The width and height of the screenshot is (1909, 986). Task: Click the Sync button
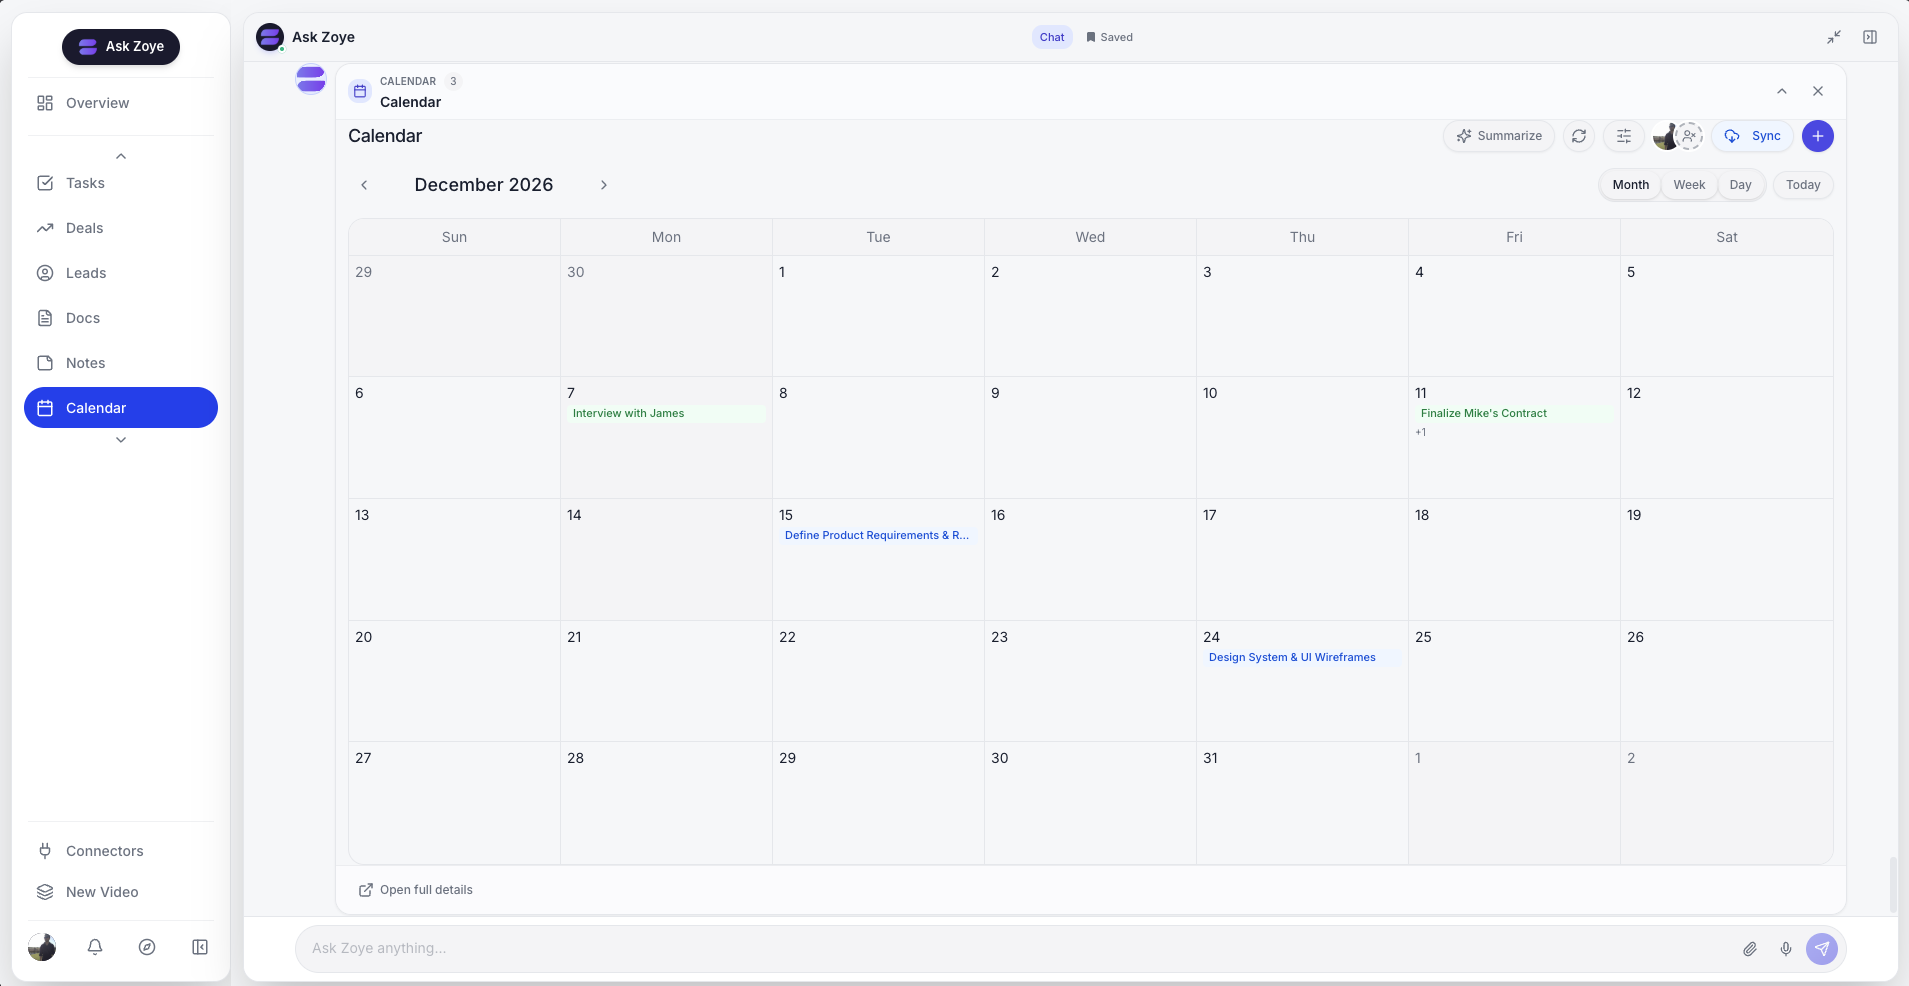coord(1752,136)
